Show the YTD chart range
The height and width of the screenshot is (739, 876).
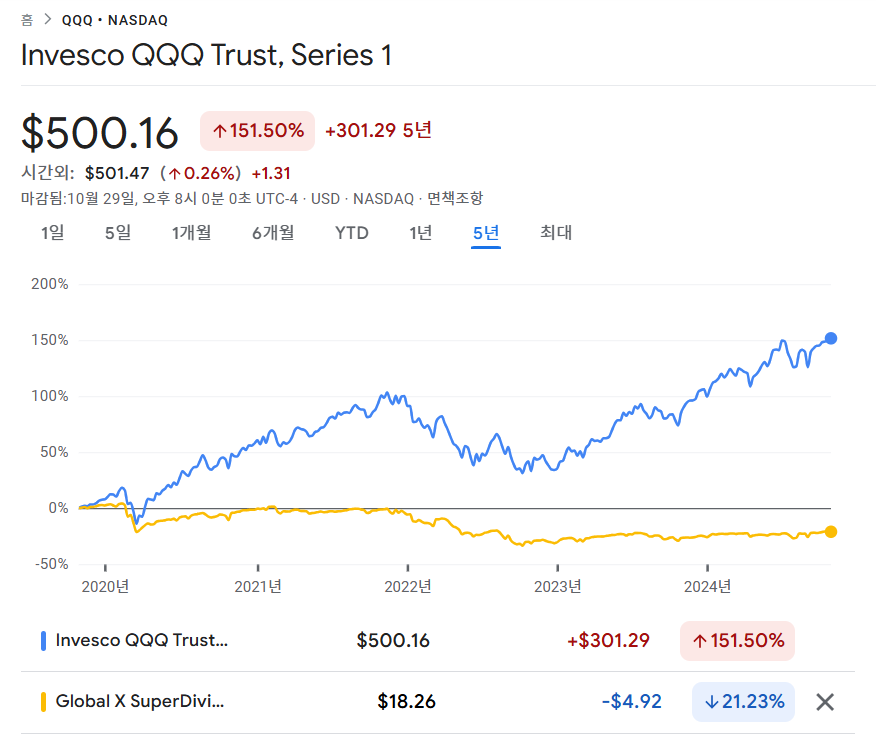click(351, 232)
